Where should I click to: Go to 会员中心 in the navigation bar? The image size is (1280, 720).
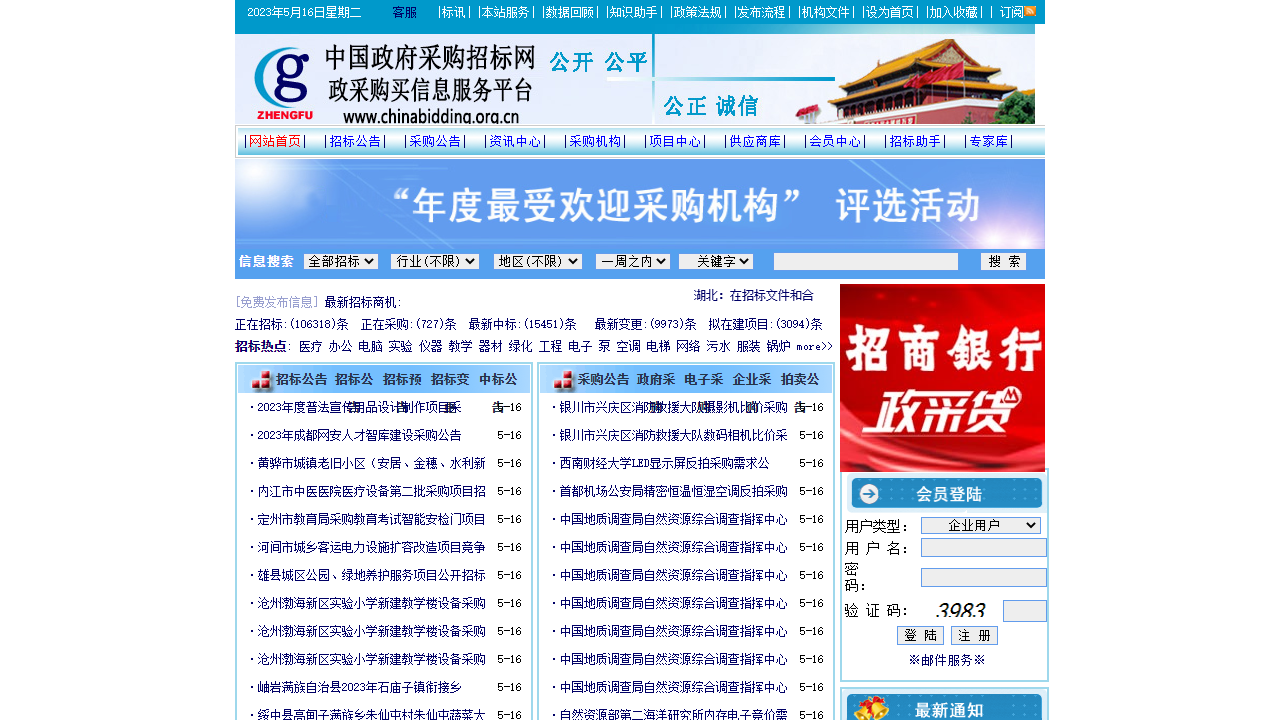835,142
